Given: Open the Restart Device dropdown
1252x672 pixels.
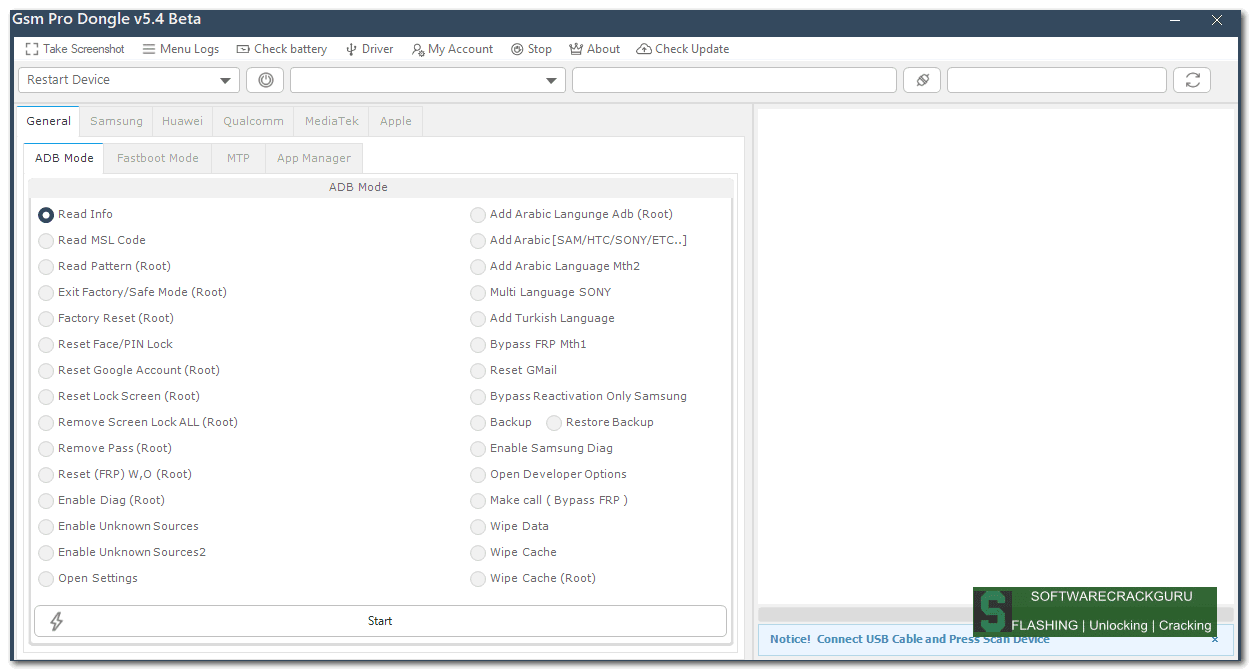Looking at the screenshot, I should point(129,80).
